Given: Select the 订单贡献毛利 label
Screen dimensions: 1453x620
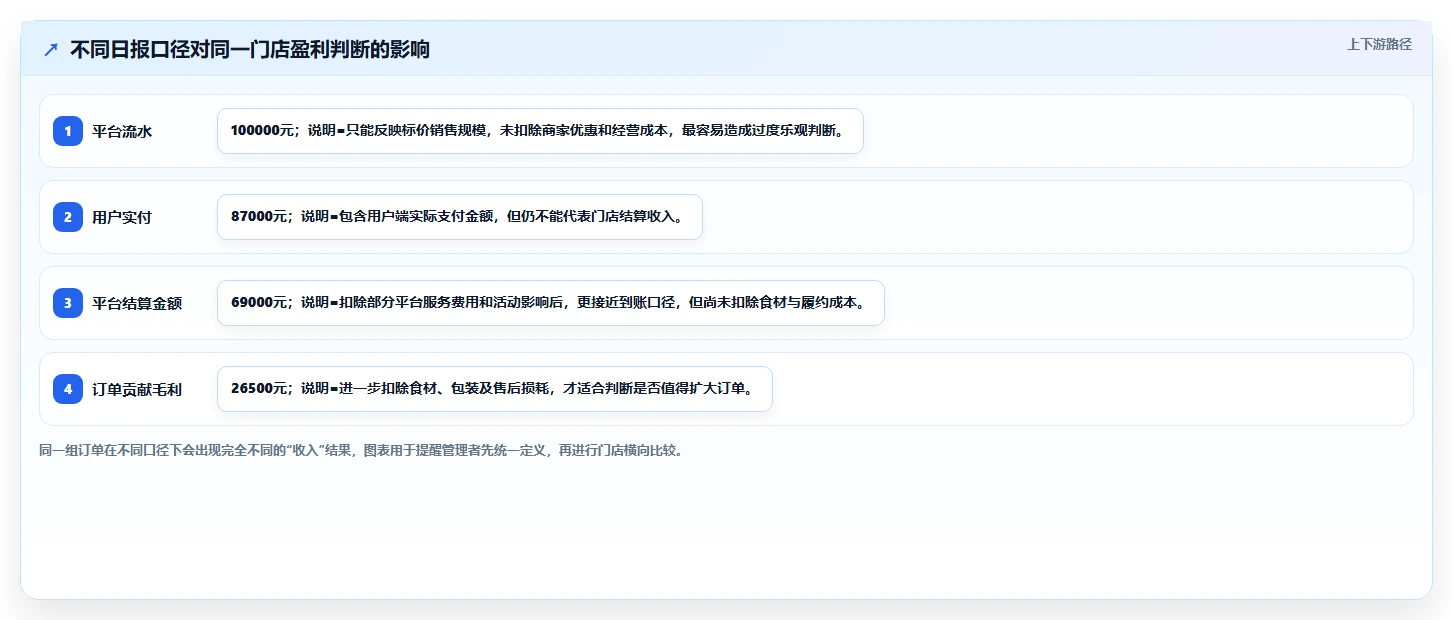Looking at the screenshot, I should [x=137, y=389].
